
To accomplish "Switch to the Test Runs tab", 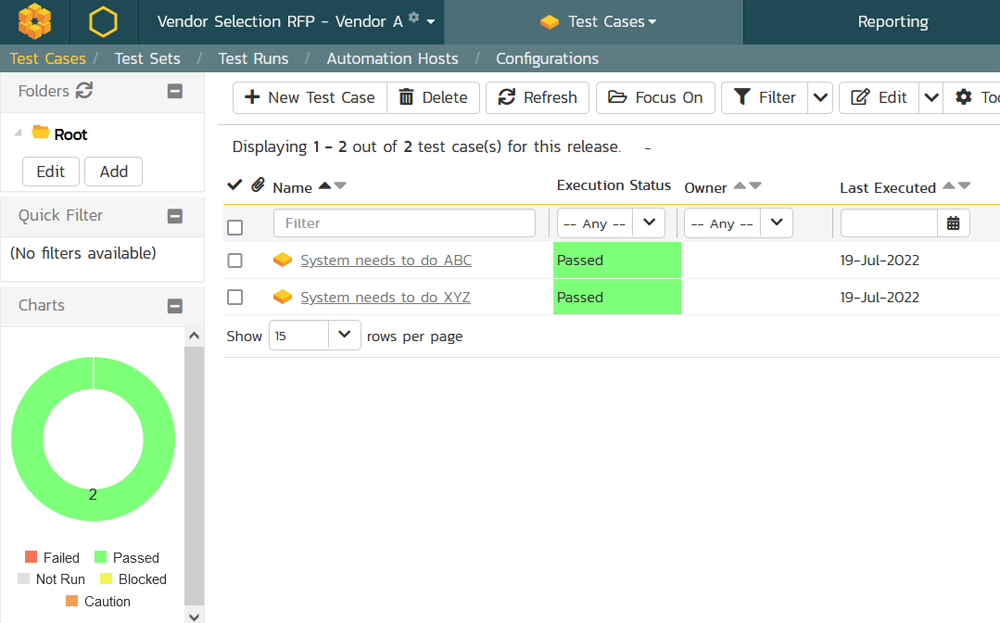I will point(253,58).
